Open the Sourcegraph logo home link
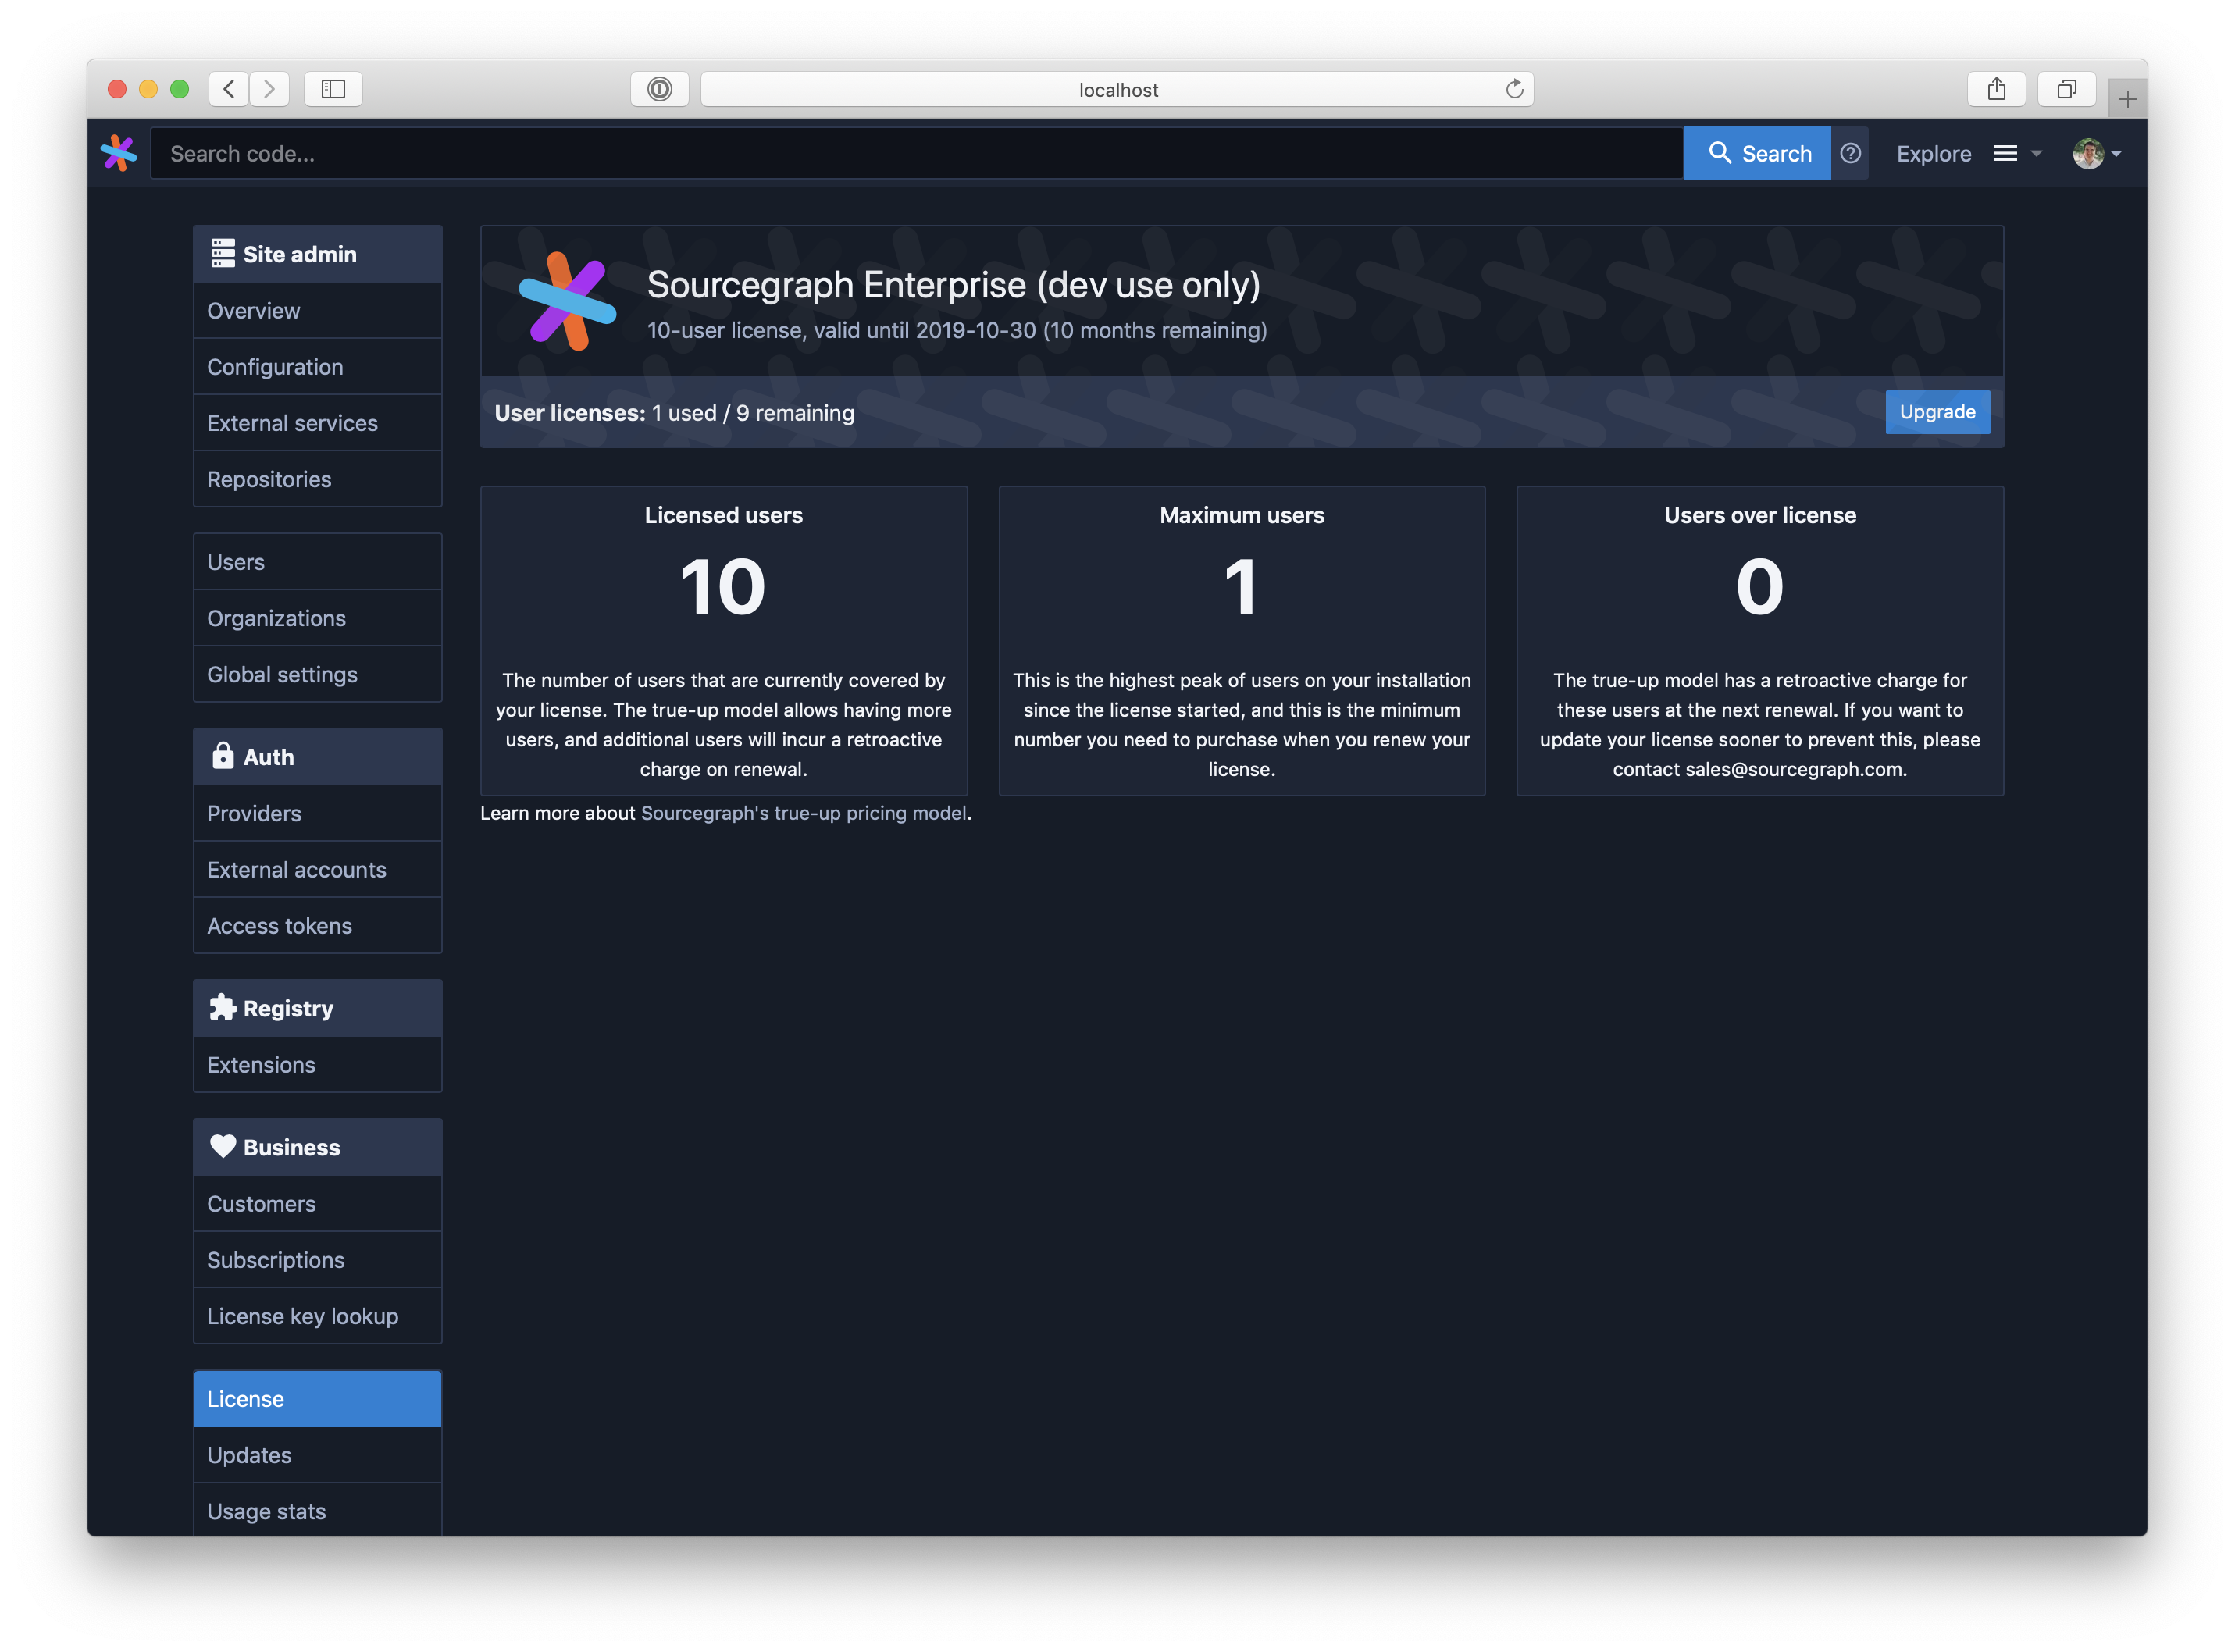 118,153
